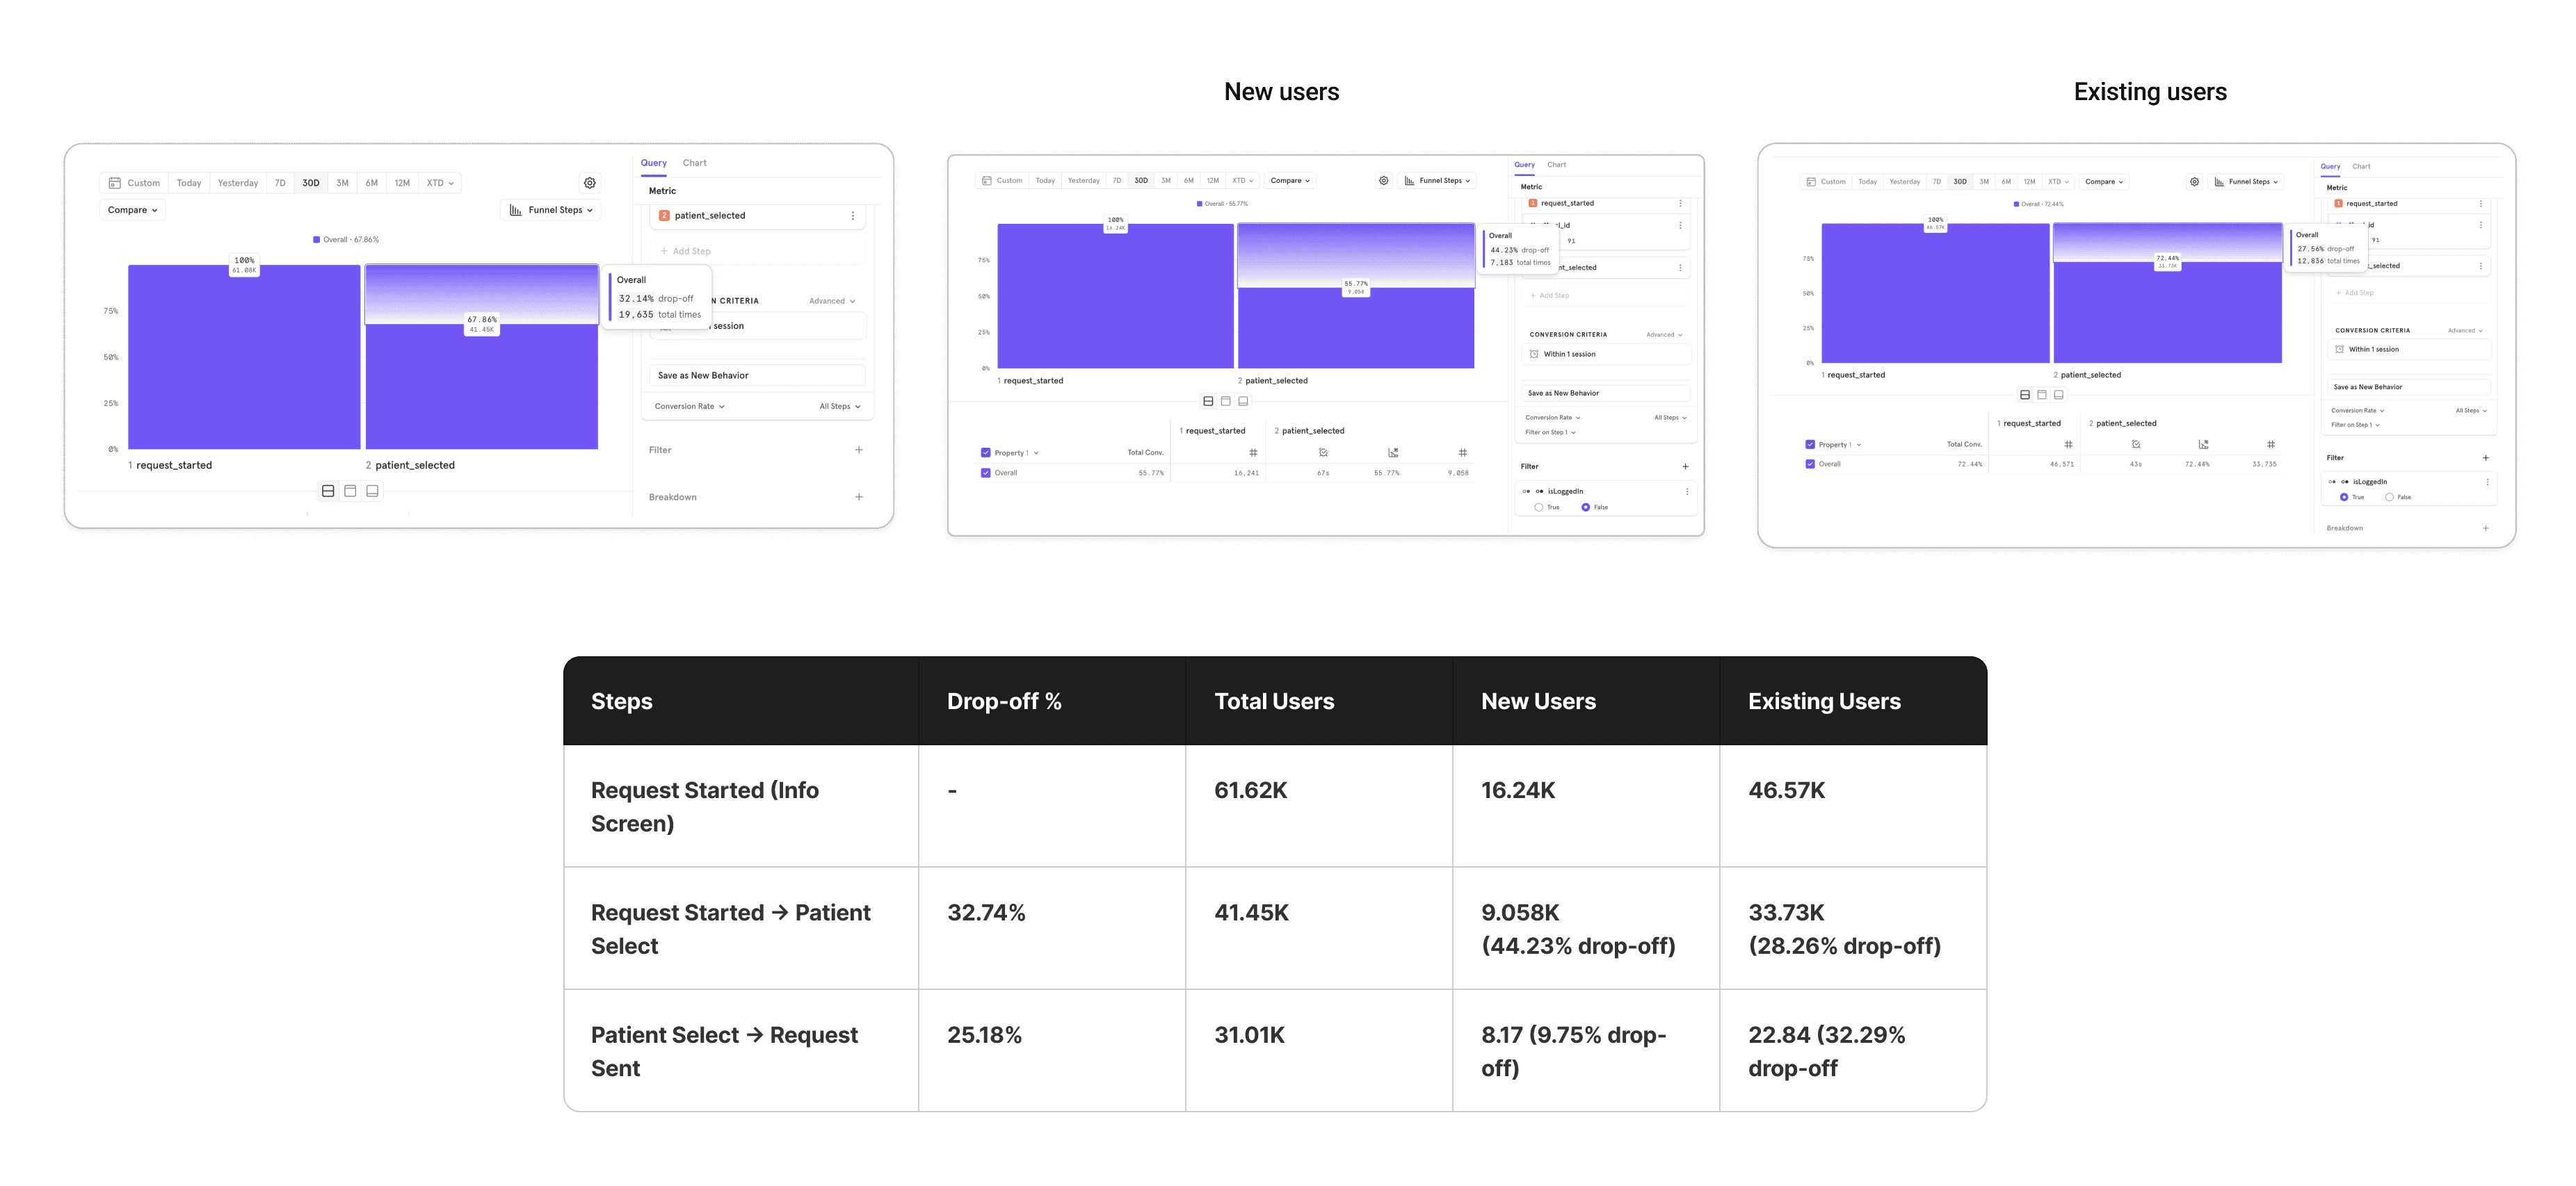This screenshot has height=1186, width=2576.
Task: Open isLoggedIn filter options in New users screenshot
Action: pyautogui.click(x=1687, y=491)
